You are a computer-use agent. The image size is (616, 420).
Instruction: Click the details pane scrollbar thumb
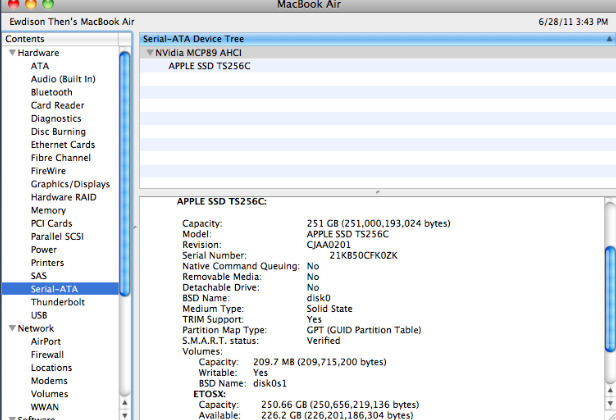610,299
